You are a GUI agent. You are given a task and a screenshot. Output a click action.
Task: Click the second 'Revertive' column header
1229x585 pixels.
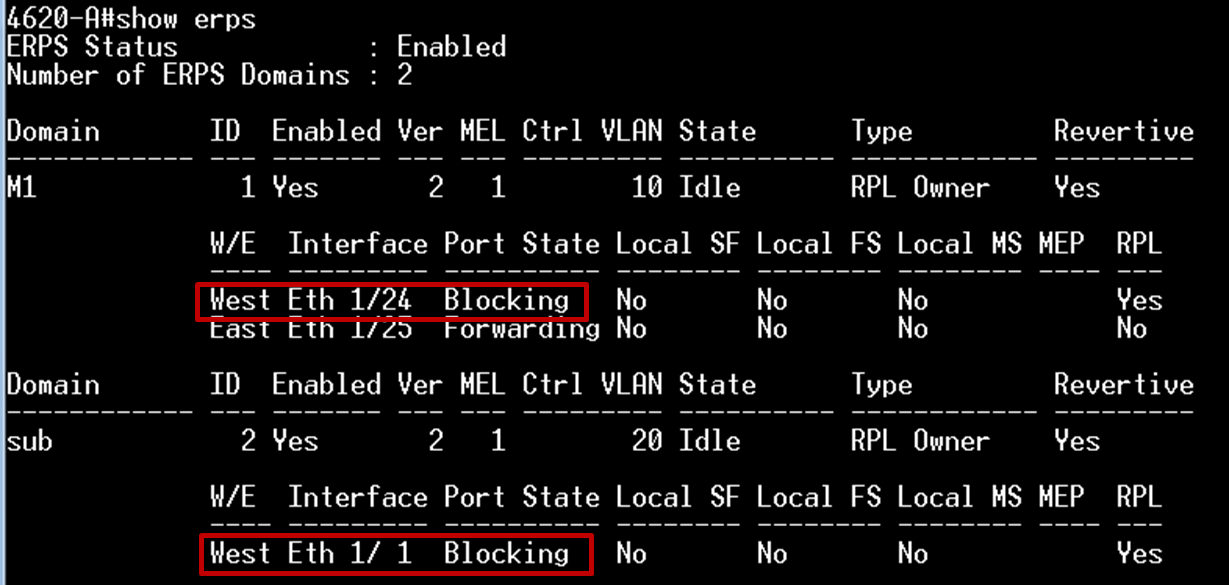tap(1124, 385)
